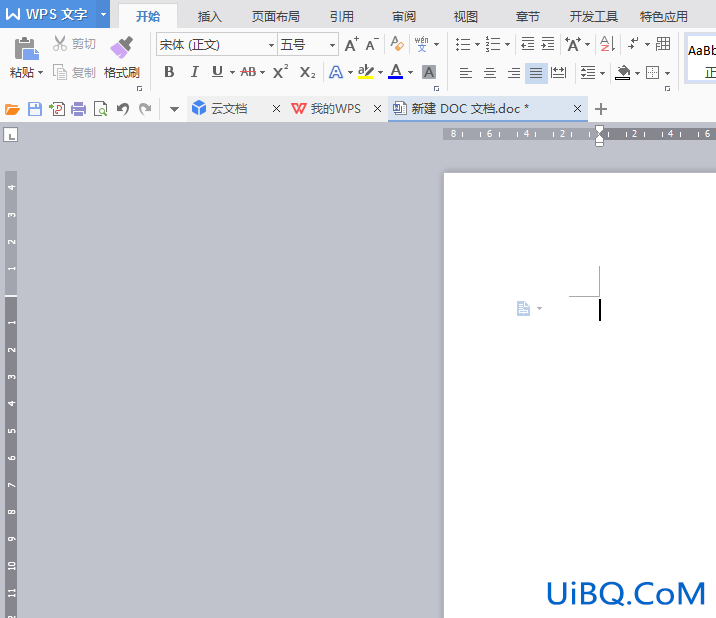The width and height of the screenshot is (716, 618).
Task: Open paragraph dialog launcher in ribbon corner
Action: [668, 89]
